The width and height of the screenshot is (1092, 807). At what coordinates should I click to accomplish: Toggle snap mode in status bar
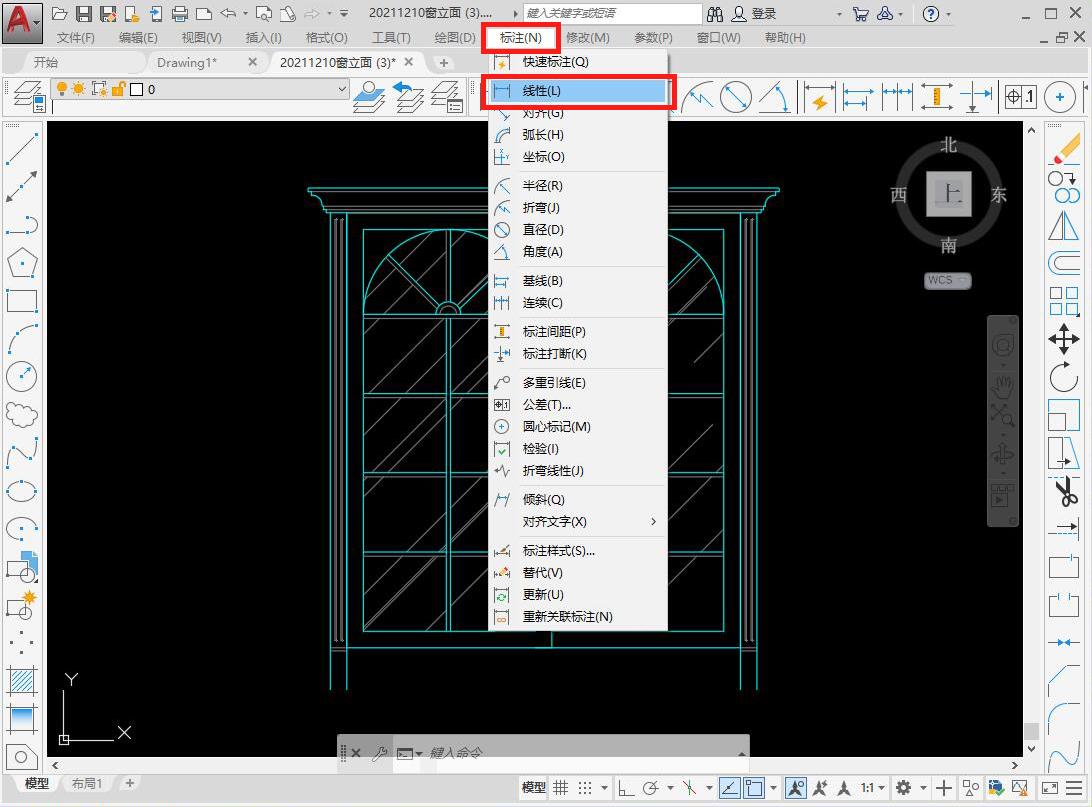point(585,788)
